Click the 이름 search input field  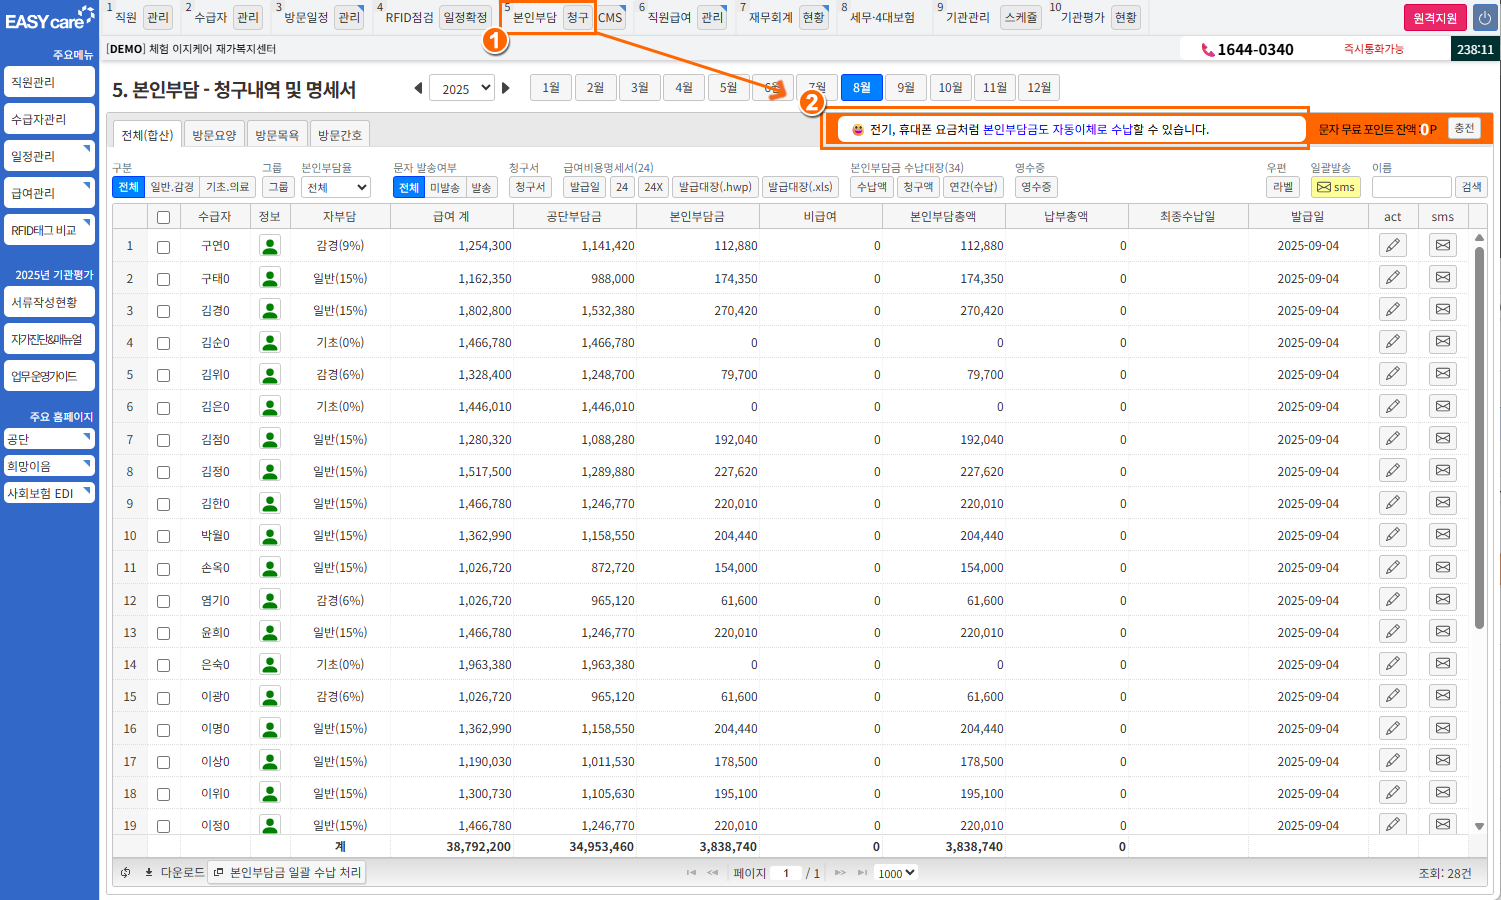point(1410,187)
